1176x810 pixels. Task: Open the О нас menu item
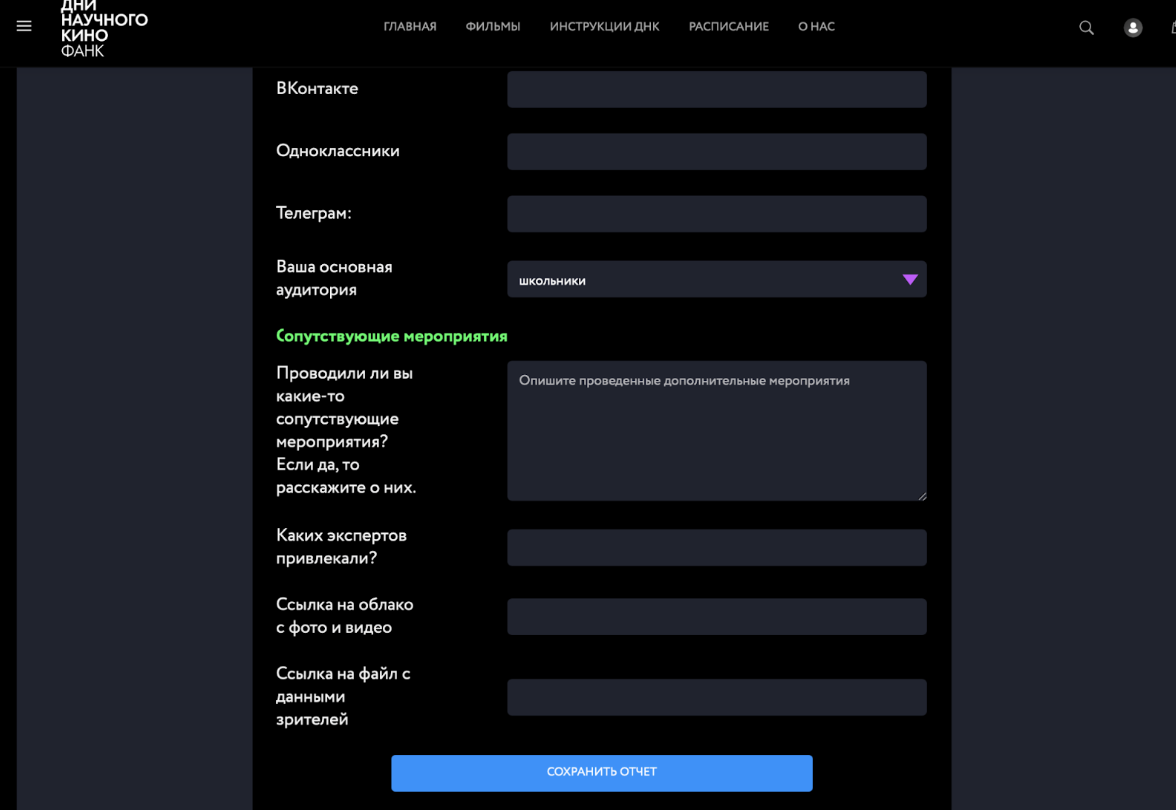click(816, 26)
